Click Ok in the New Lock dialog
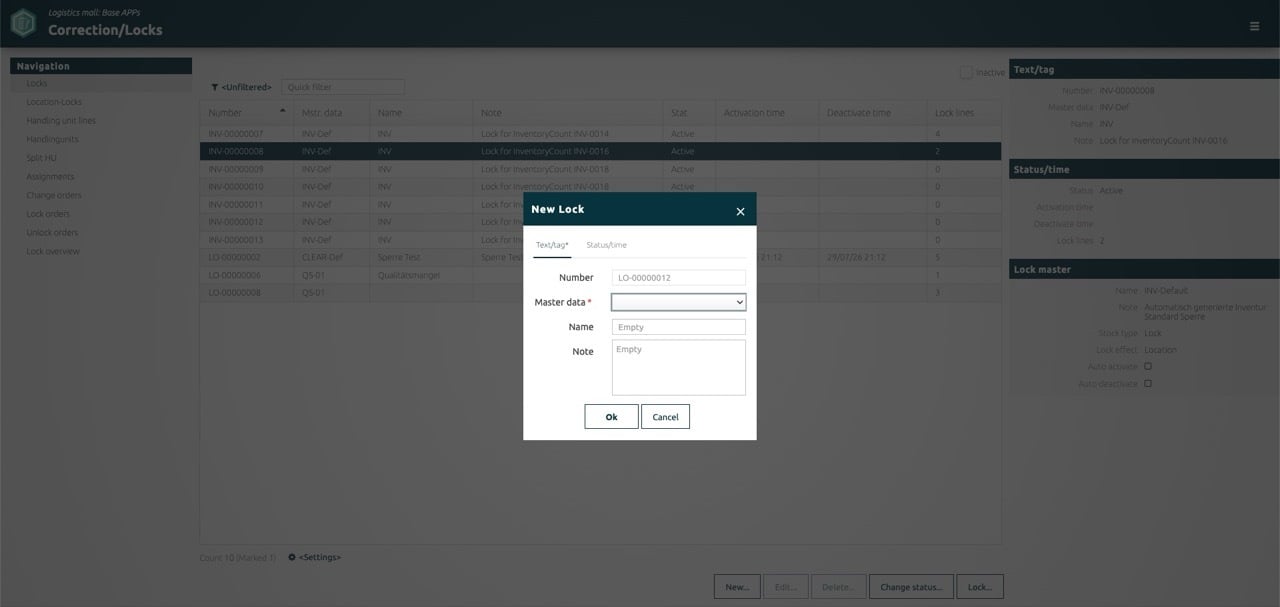Screen dimensions: 1280x607 coord(611,417)
